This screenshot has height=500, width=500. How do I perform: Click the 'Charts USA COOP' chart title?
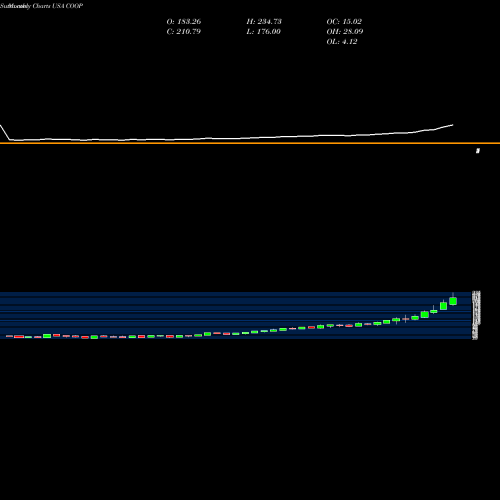point(58,6)
